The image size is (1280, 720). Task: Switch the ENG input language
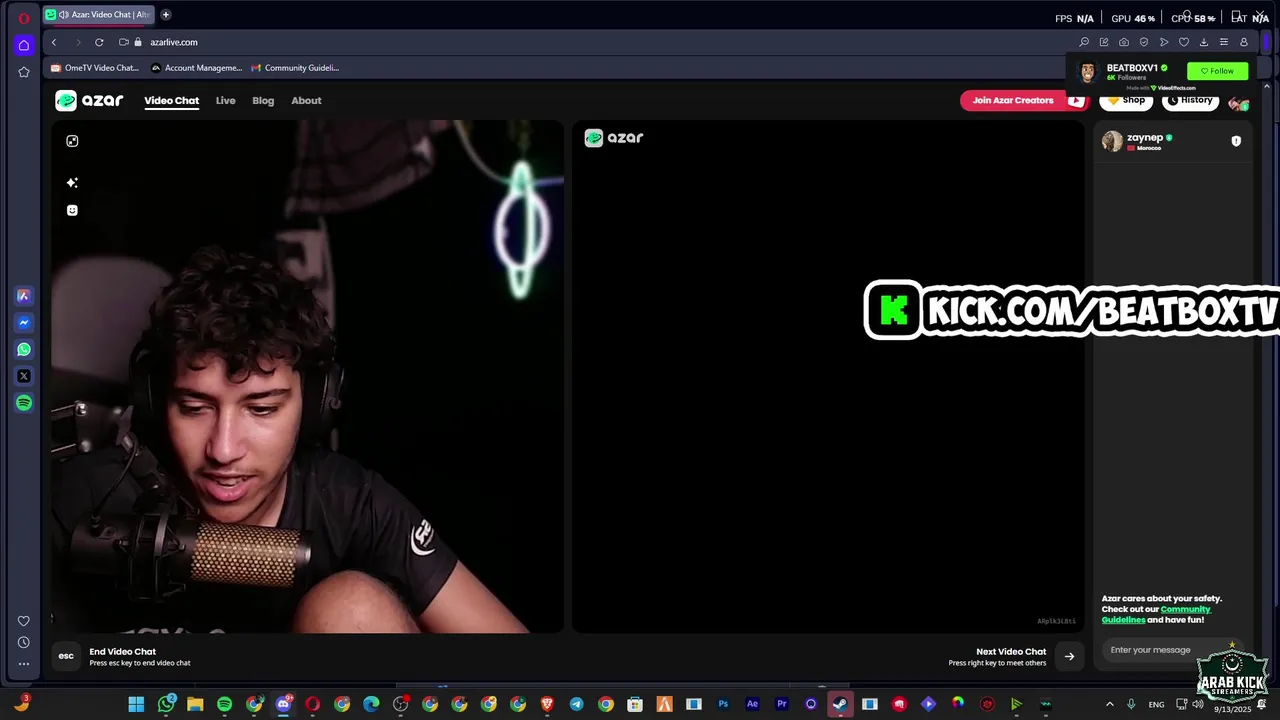point(1156,704)
